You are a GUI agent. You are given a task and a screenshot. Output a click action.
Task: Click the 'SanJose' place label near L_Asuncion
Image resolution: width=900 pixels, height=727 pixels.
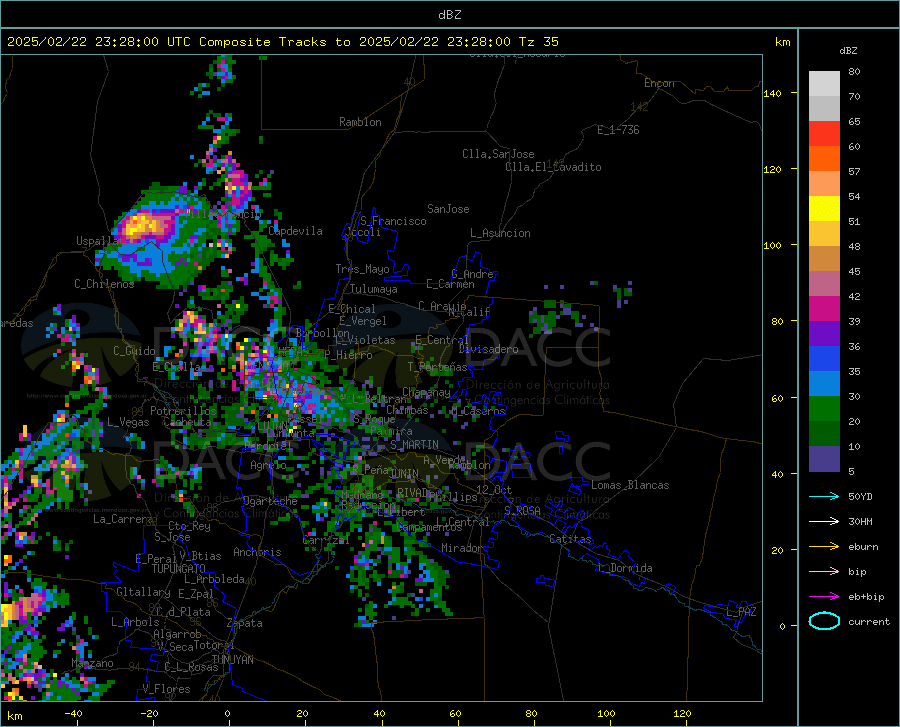[x=448, y=209]
